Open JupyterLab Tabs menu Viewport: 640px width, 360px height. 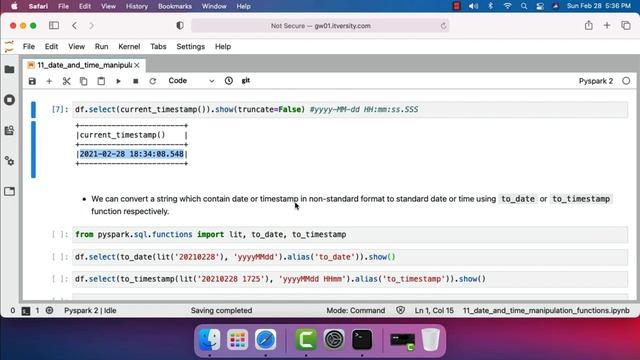coord(158,47)
